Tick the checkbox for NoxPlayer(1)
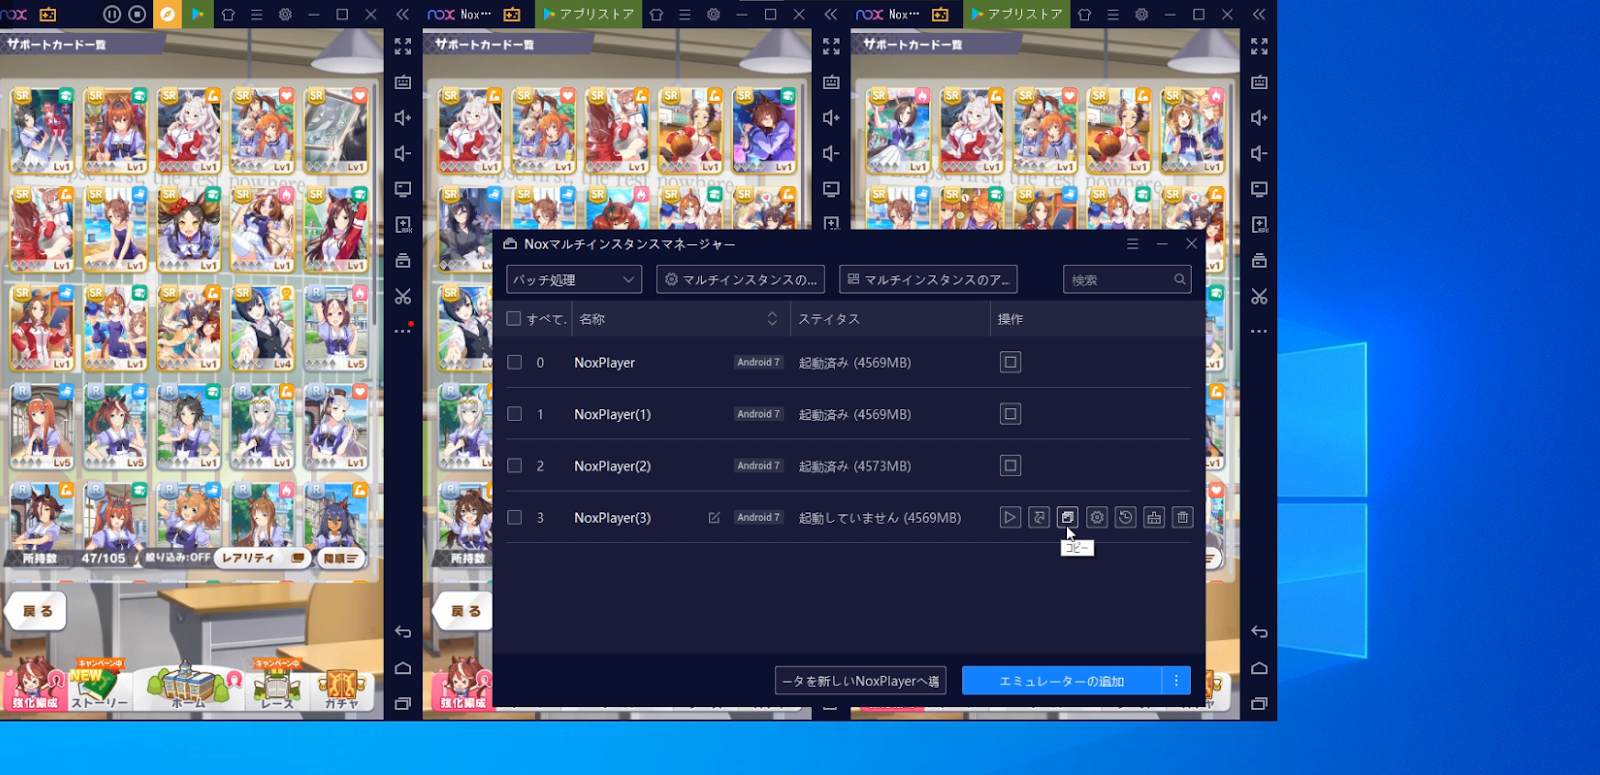 514,414
